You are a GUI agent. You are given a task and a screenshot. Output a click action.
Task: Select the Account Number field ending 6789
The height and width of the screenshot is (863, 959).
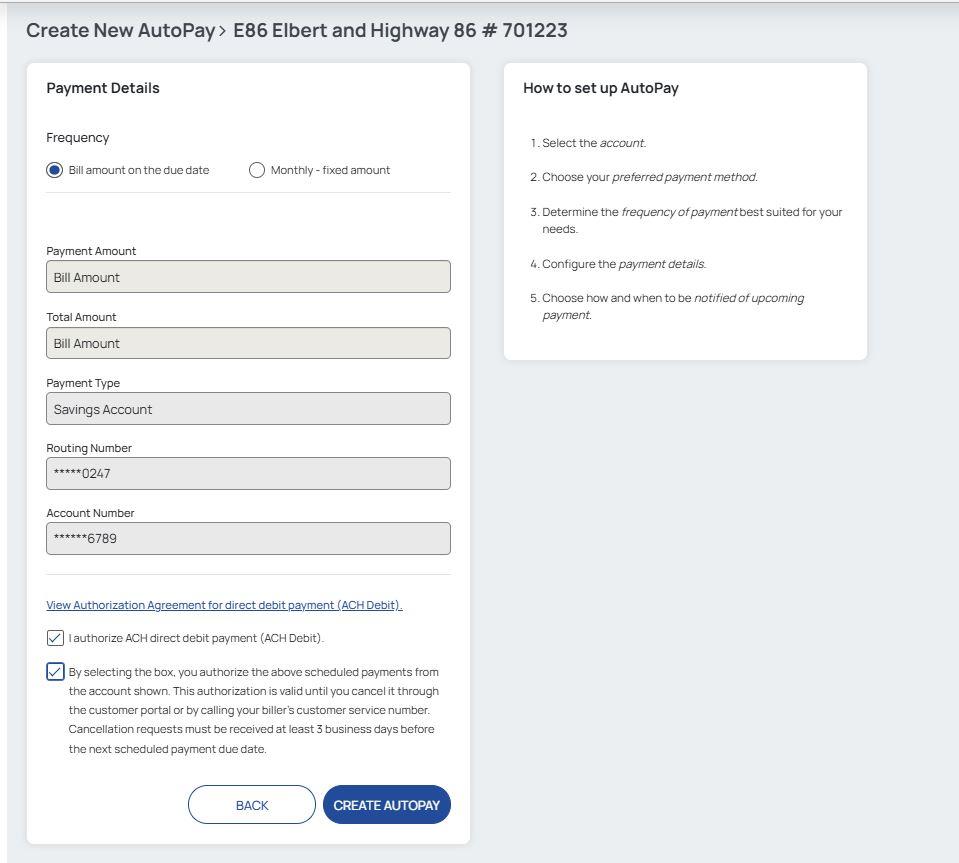pyautogui.click(x=248, y=537)
